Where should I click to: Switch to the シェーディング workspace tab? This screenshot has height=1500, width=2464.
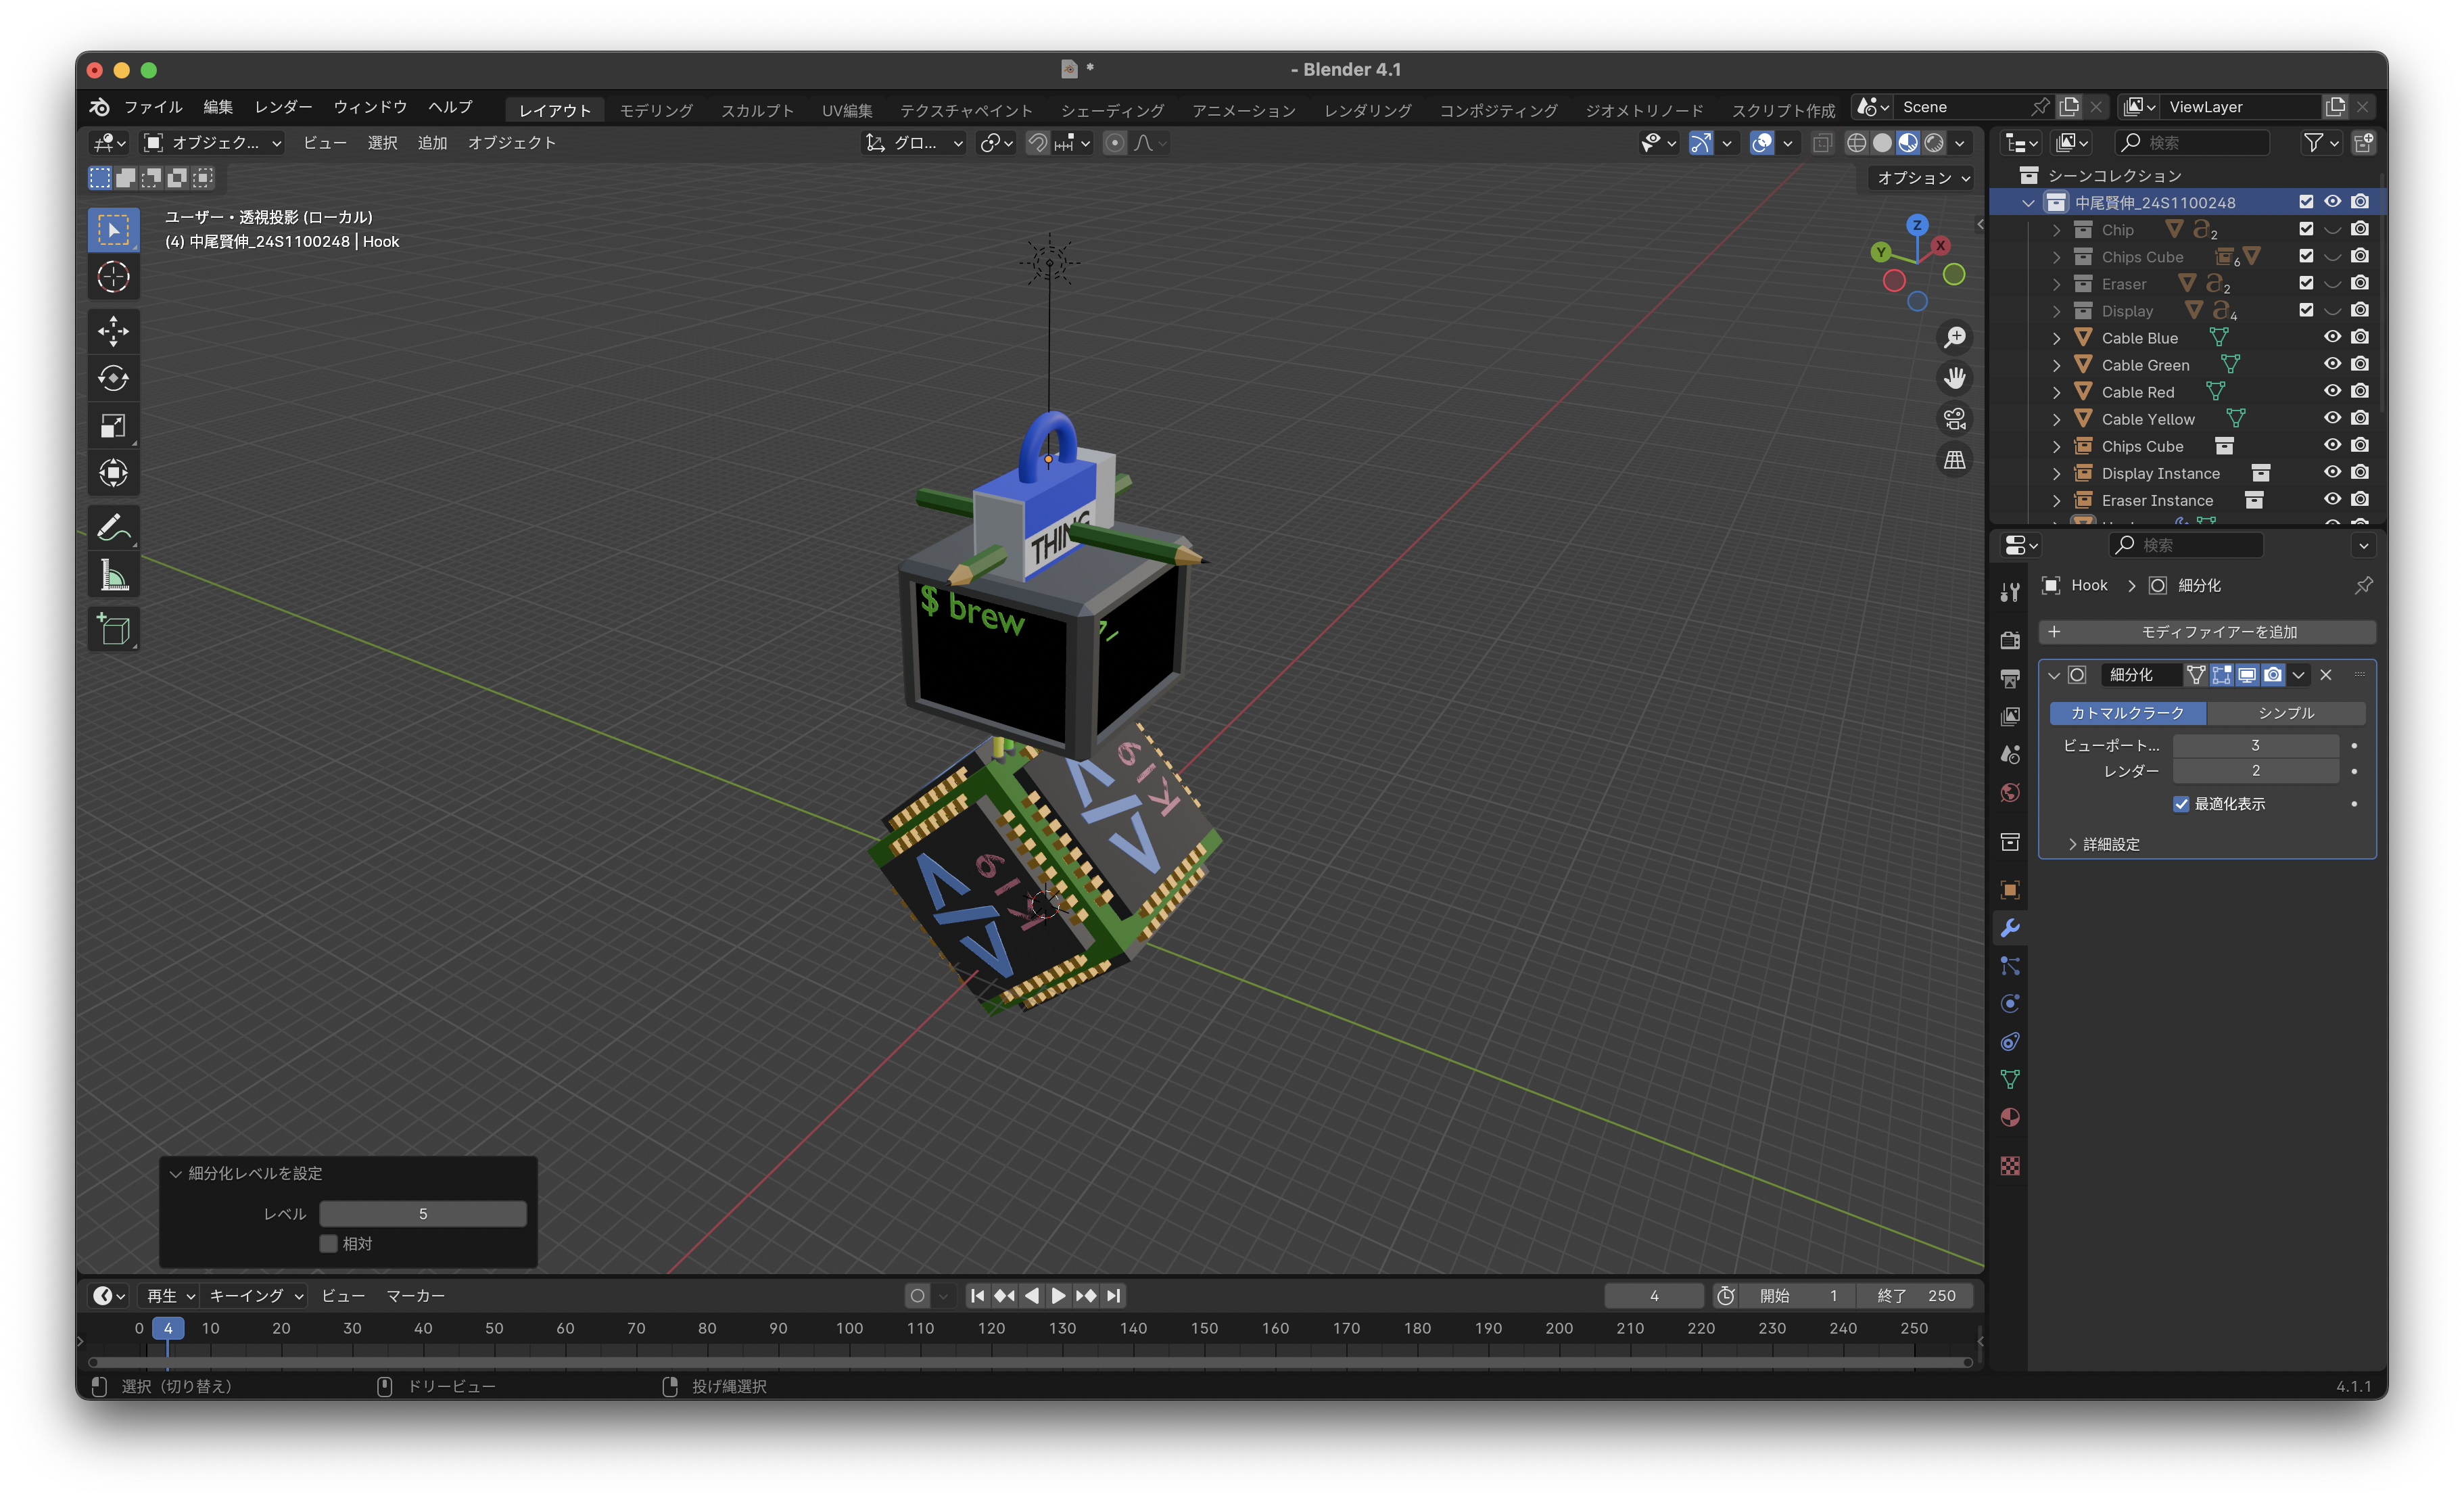click(1112, 110)
